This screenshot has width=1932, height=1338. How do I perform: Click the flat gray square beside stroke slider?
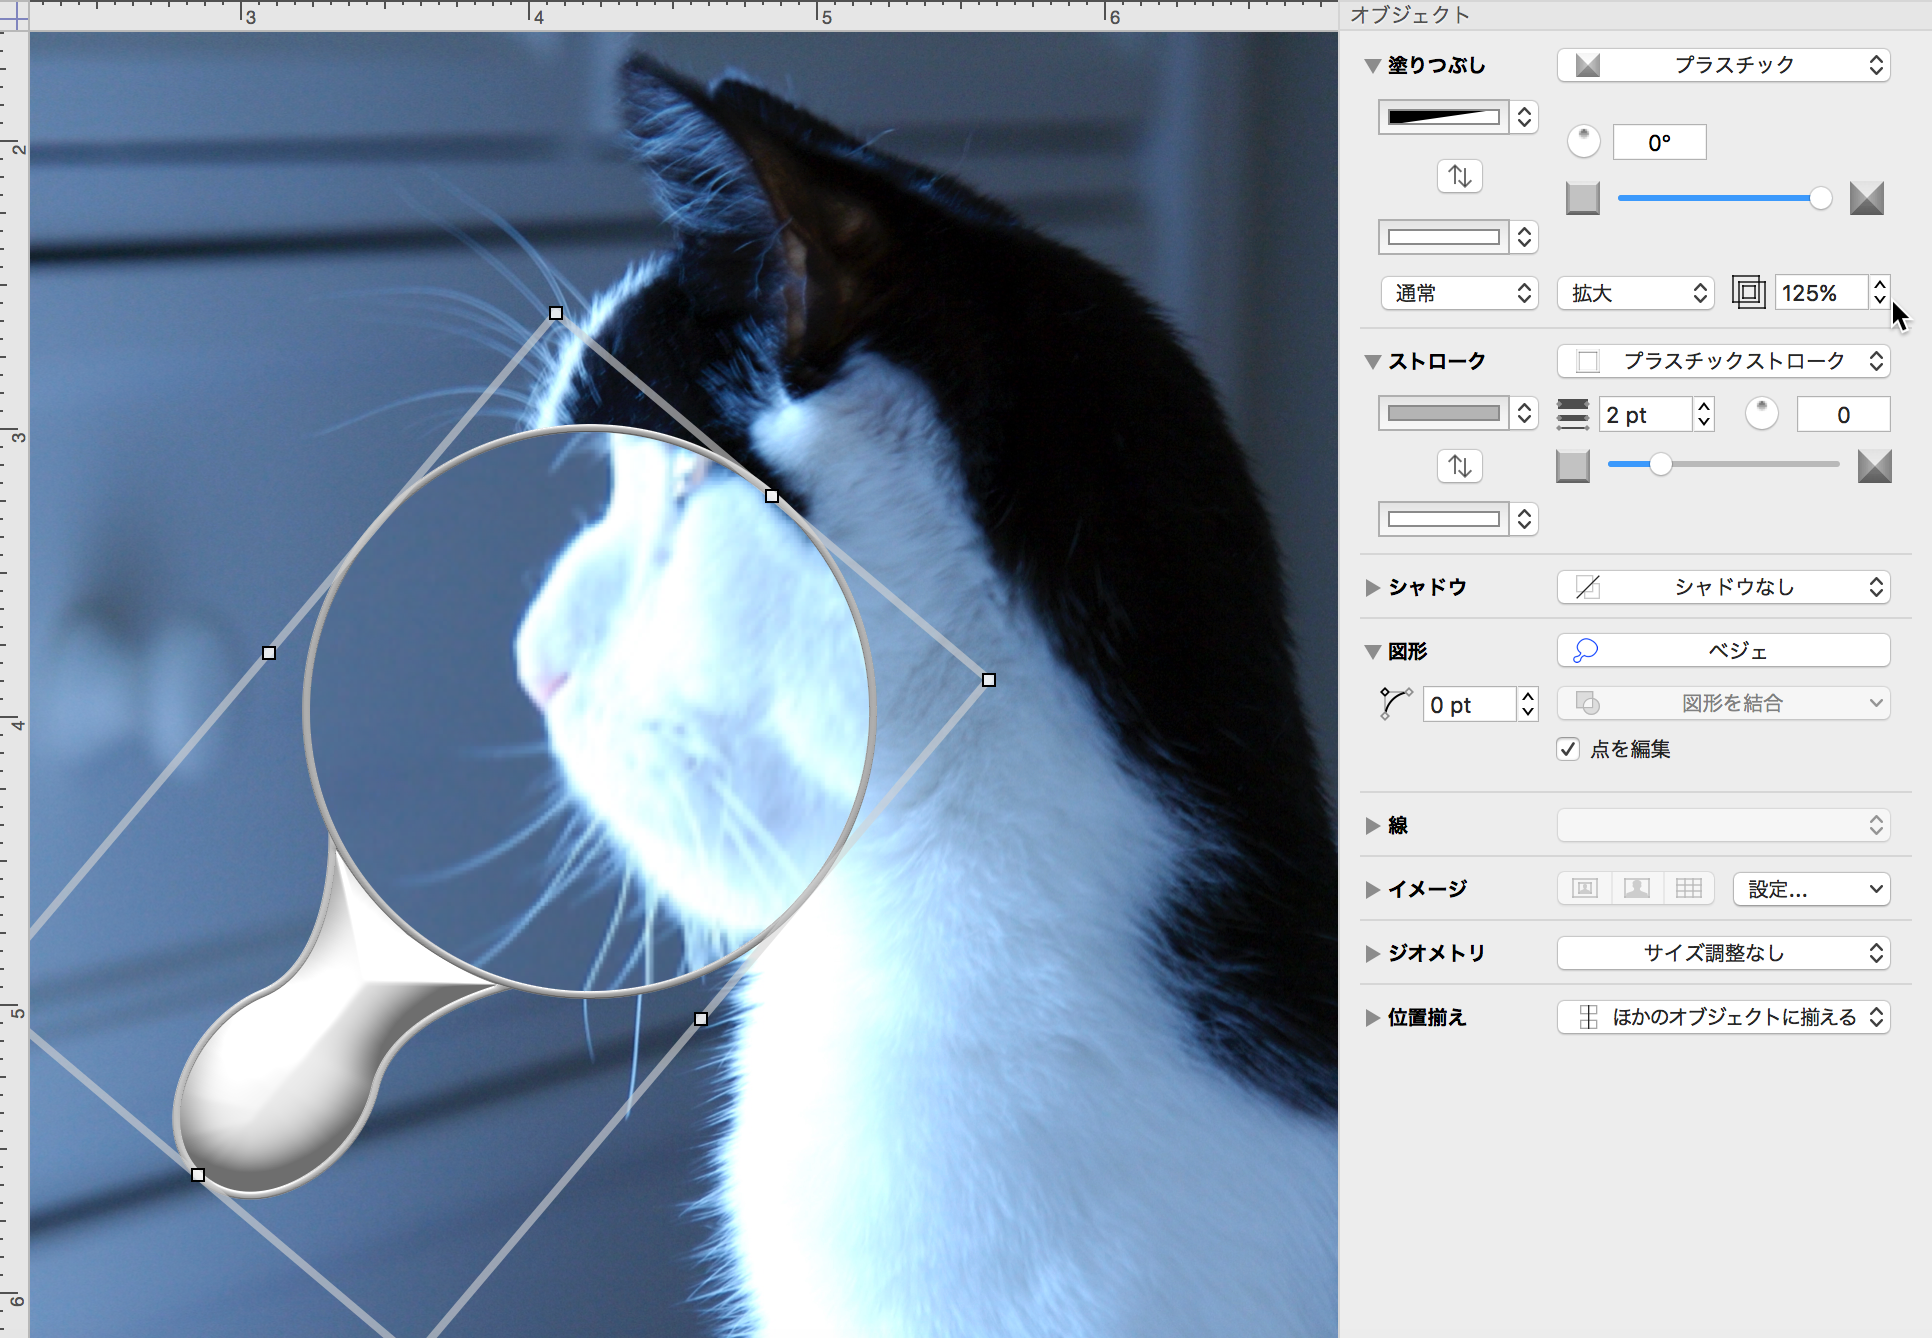(x=1572, y=465)
